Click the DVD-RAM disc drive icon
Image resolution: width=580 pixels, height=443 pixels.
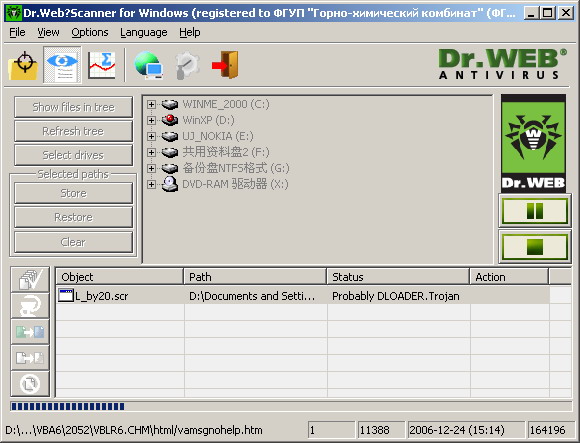(170, 184)
